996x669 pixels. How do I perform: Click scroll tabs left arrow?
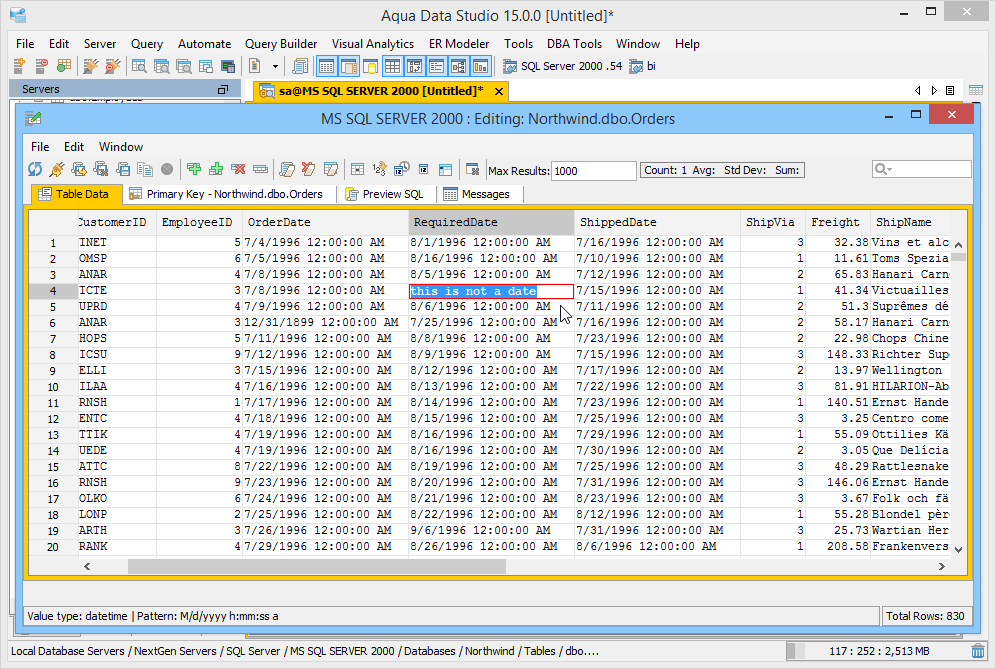(x=918, y=91)
